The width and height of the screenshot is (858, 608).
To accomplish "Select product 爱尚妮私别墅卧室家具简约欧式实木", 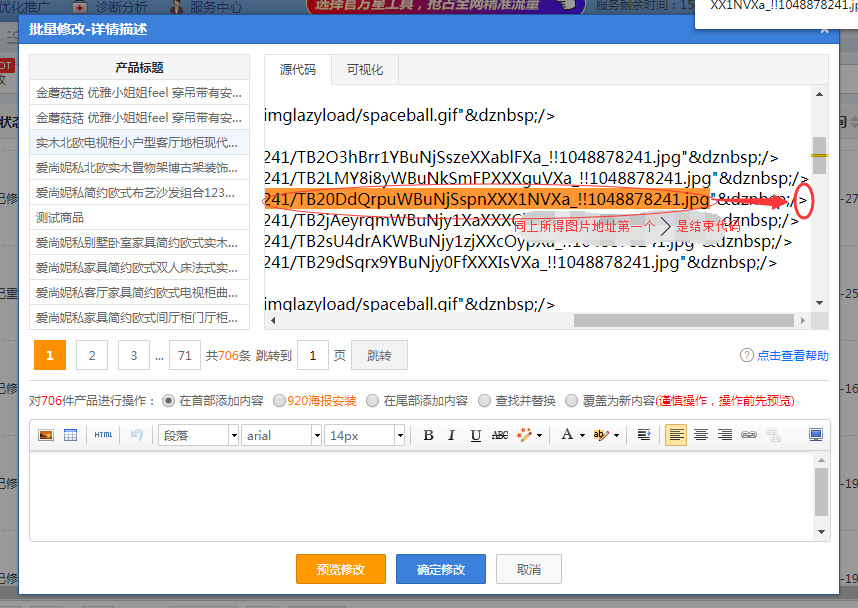I will pyautogui.click(x=140, y=242).
